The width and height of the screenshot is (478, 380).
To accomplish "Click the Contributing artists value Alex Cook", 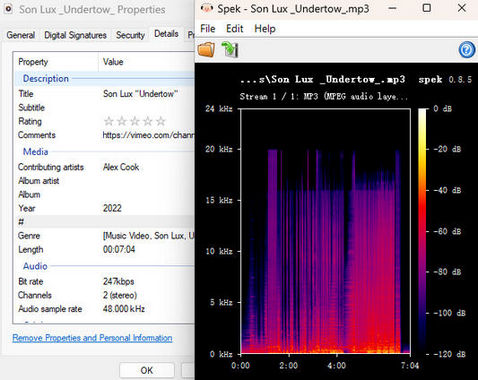I will [x=121, y=167].
